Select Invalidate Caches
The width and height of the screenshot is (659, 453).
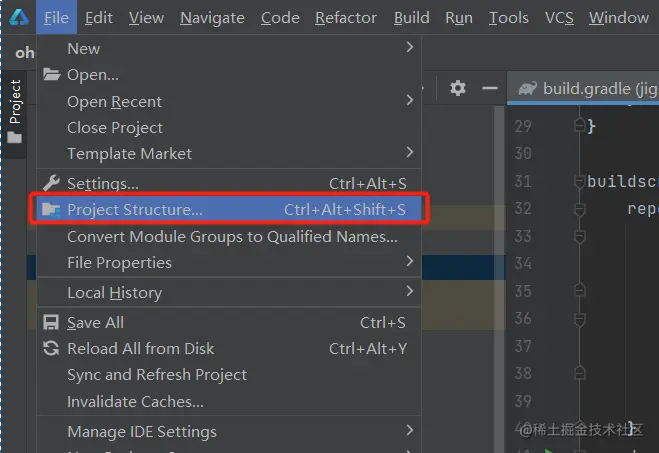click(135, 402)
